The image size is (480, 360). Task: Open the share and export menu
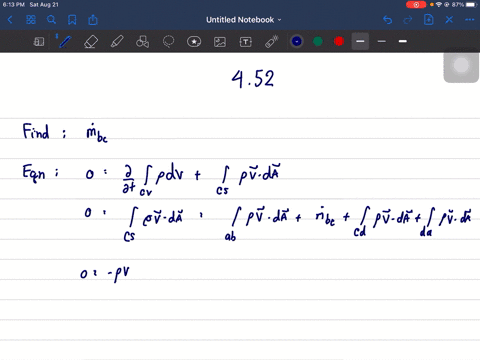(x=93, y=20)
